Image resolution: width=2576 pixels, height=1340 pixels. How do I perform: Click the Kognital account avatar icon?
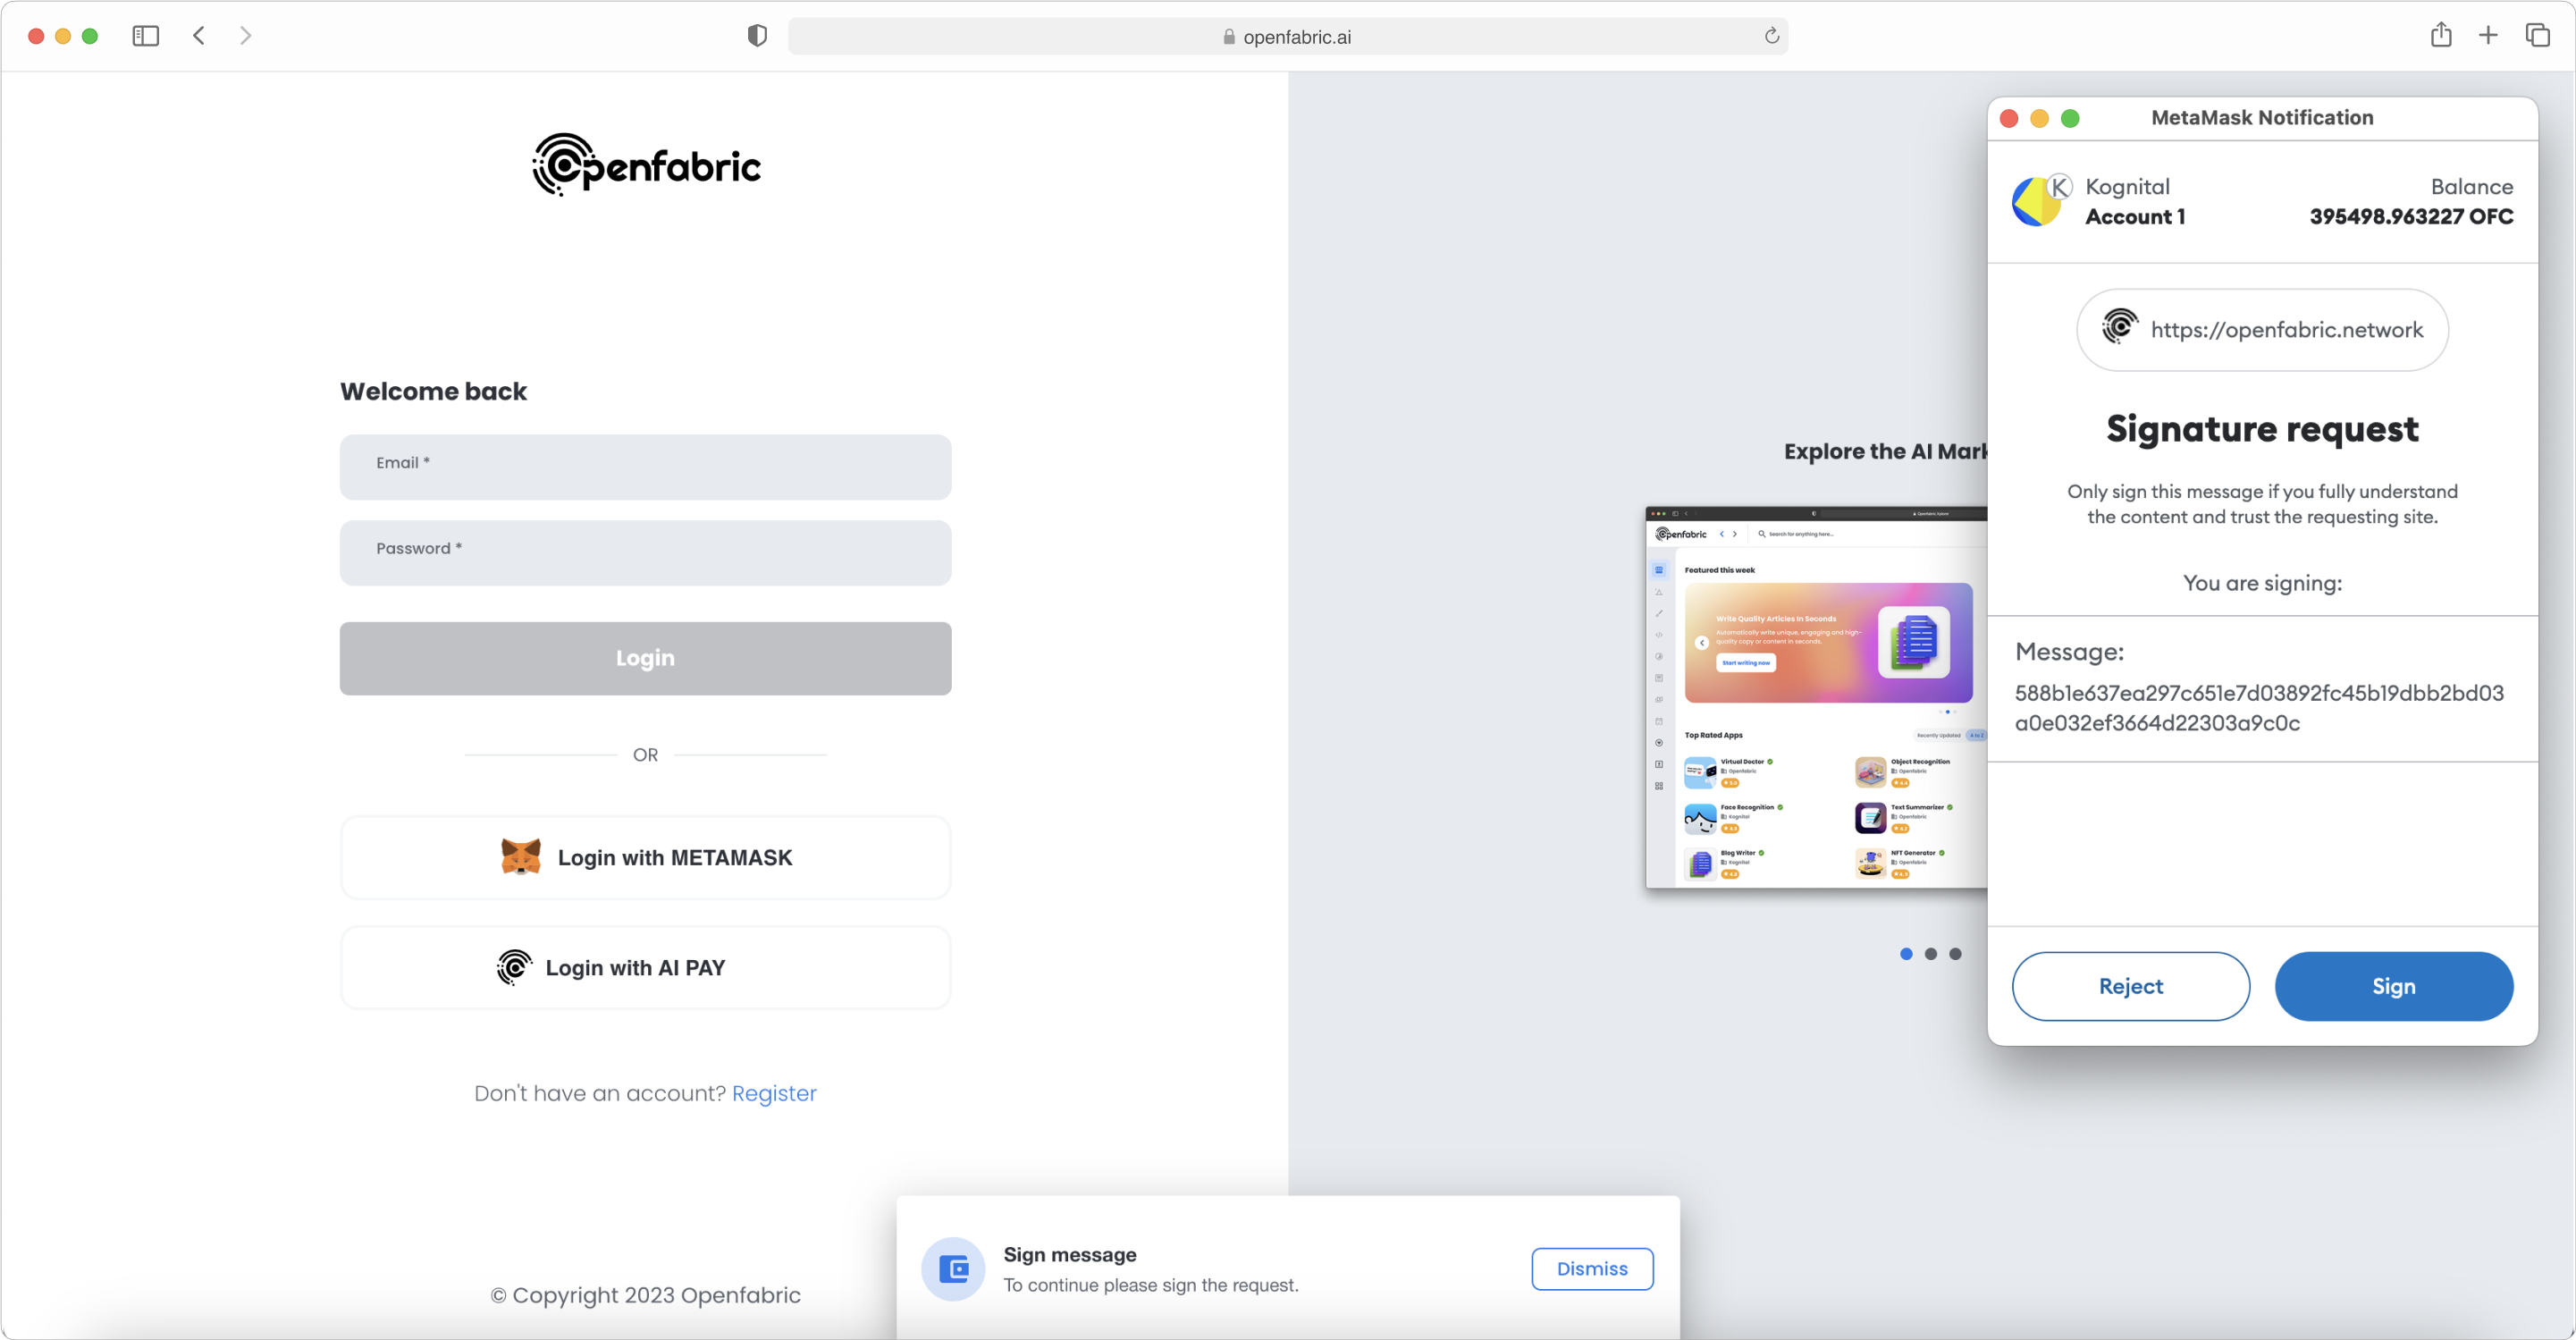[2041, 201]
